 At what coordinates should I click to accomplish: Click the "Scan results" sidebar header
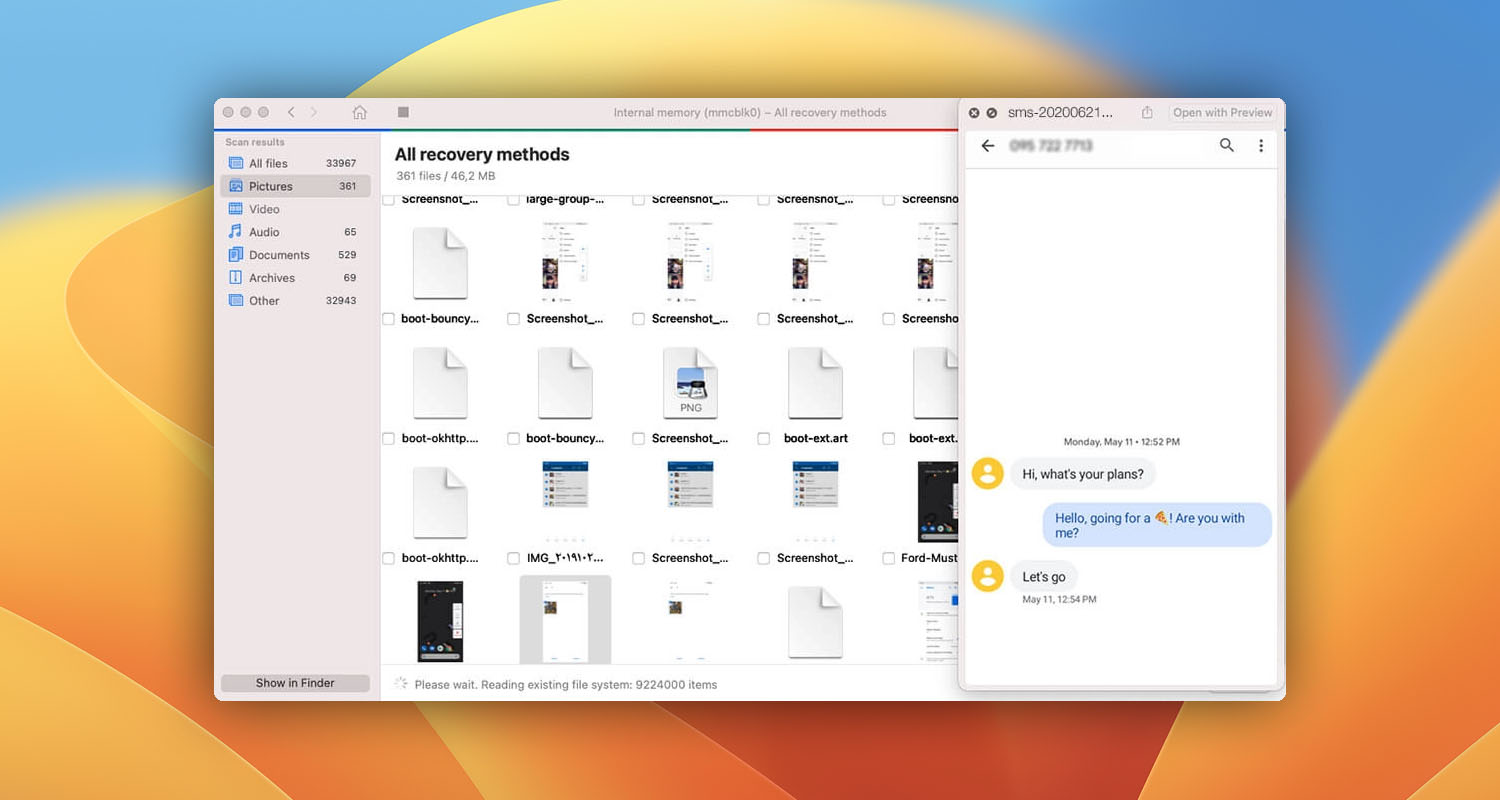tap(255, 142)
